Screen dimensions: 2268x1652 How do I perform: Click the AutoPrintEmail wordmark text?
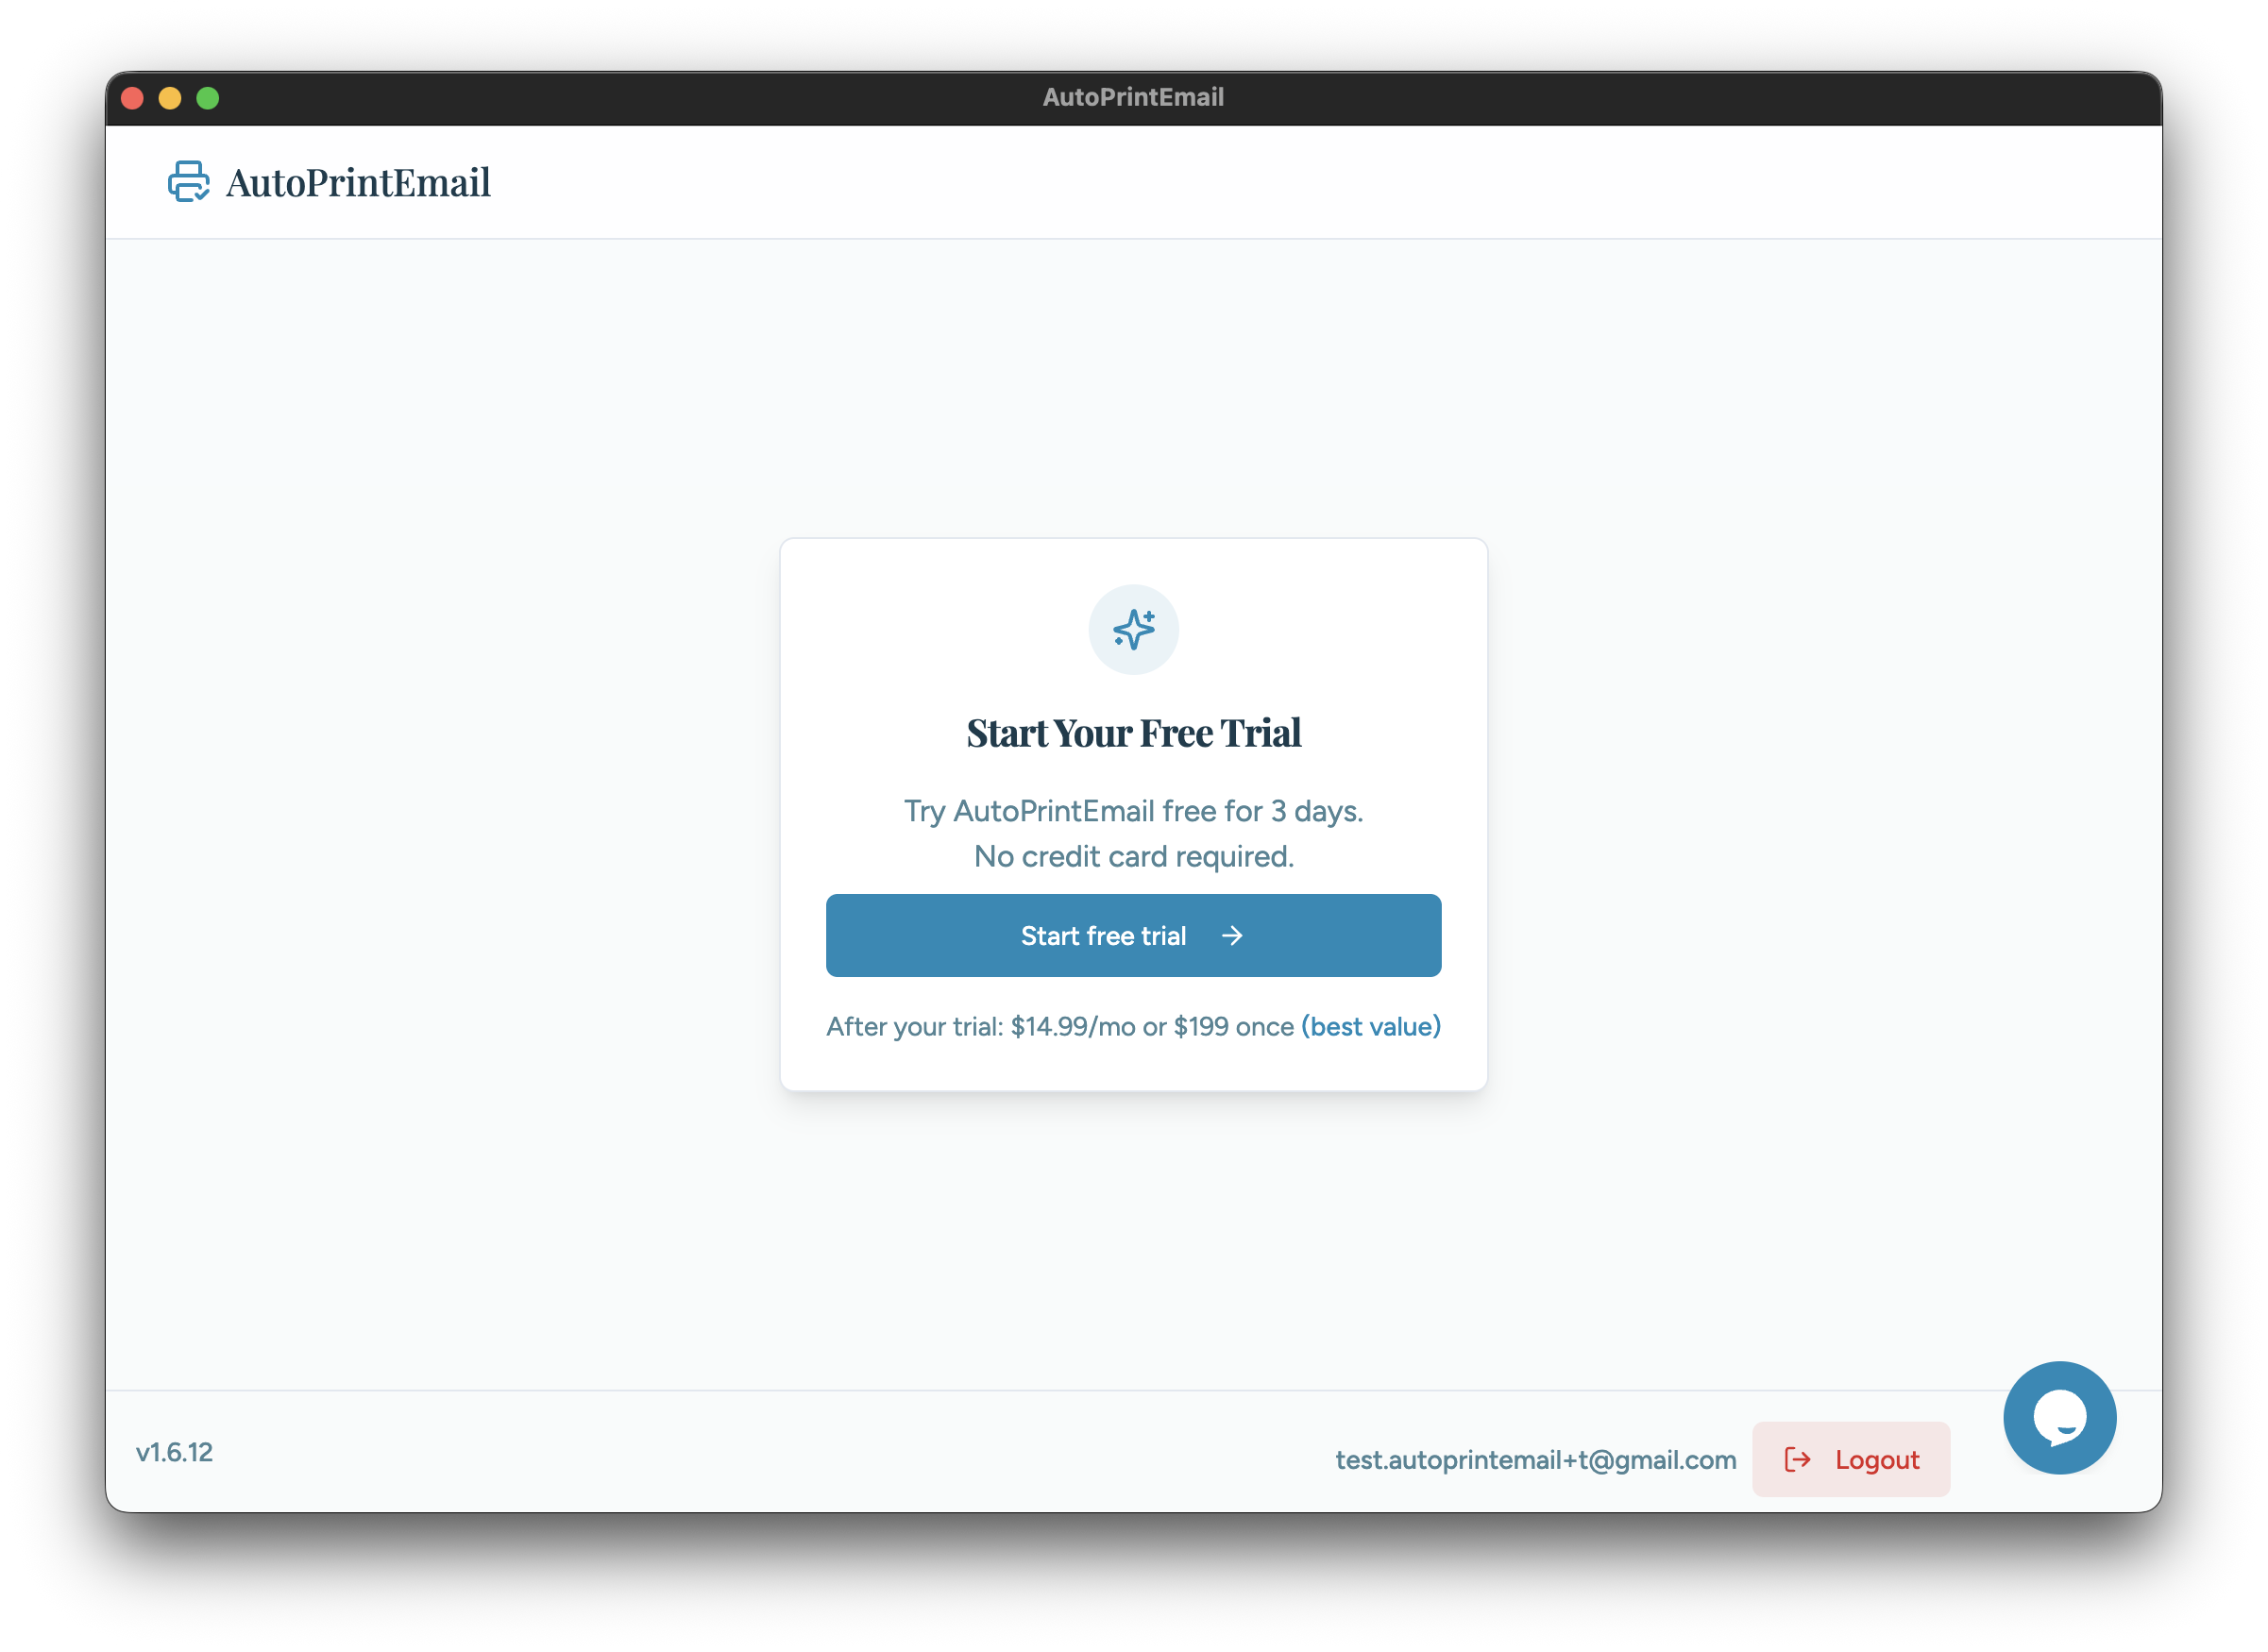point(358,181)
